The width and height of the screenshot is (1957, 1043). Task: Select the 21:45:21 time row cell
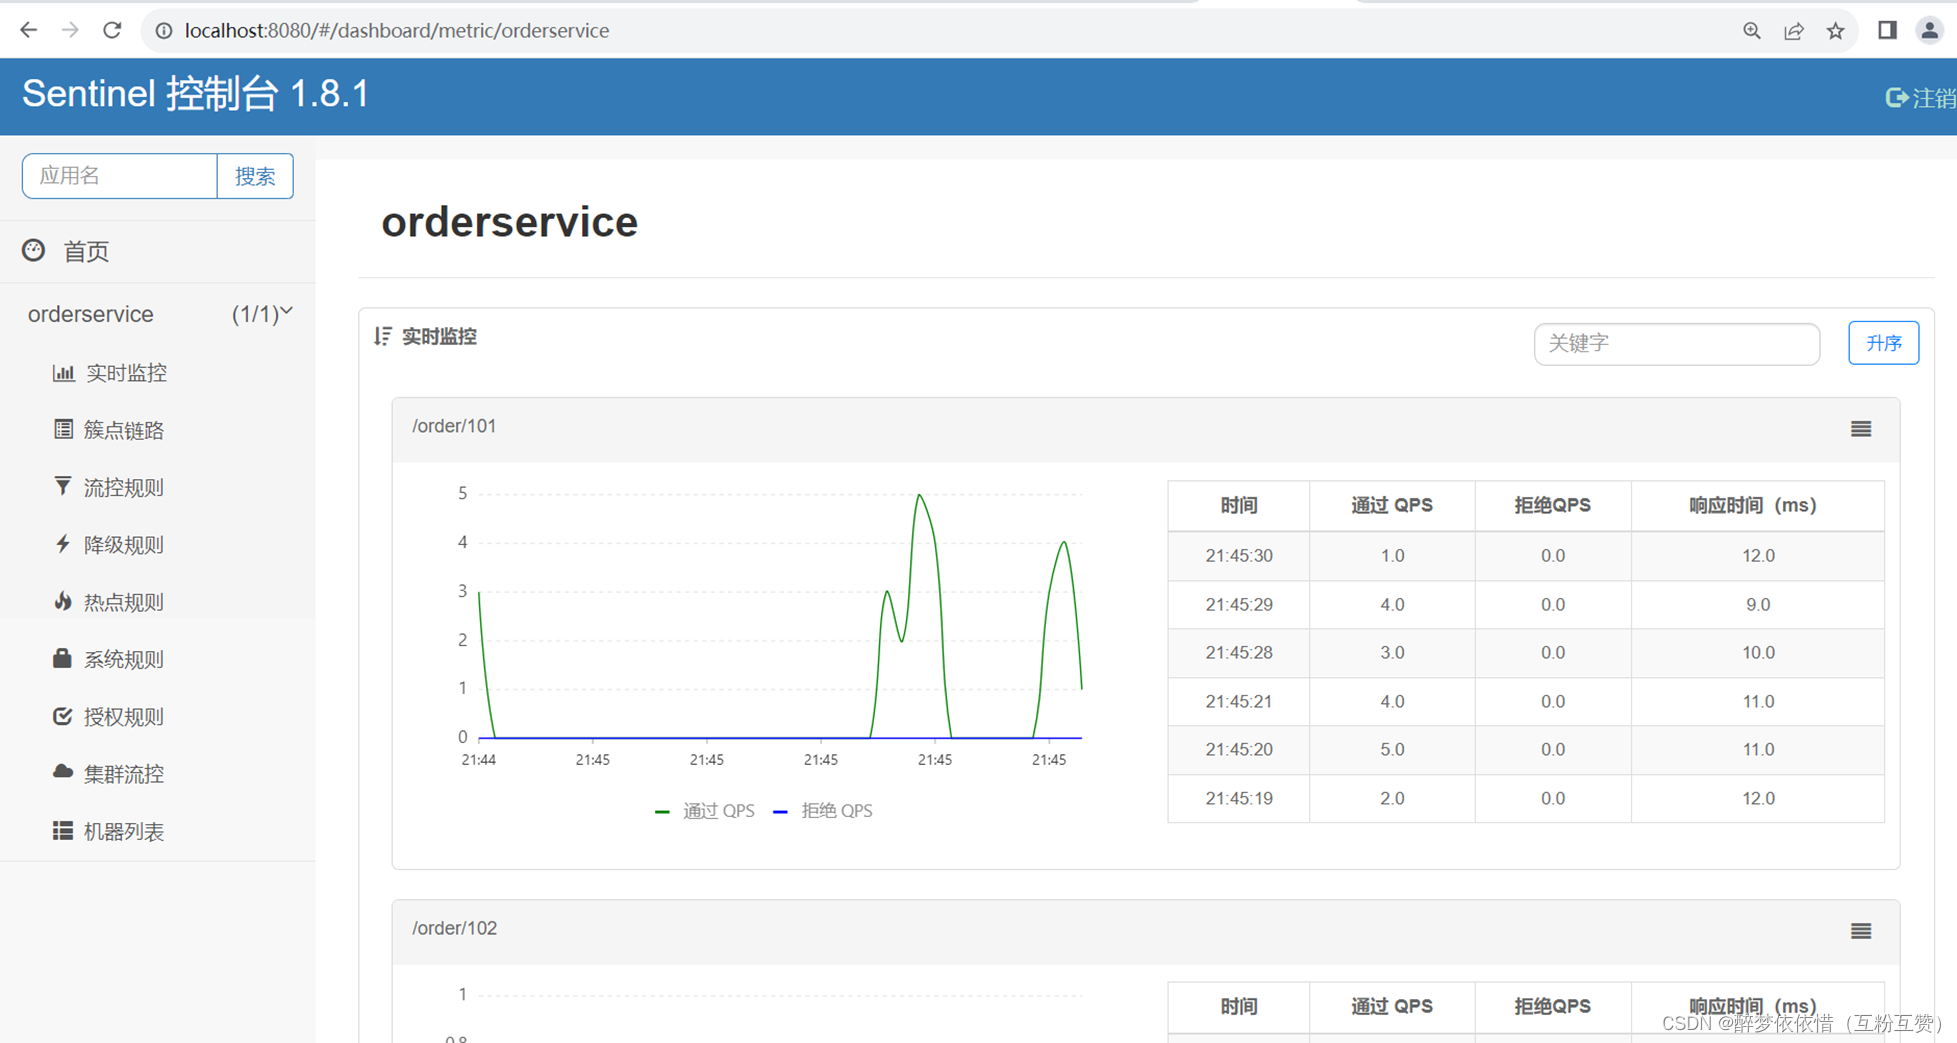pyautogui.click(x=1239, y=702)
